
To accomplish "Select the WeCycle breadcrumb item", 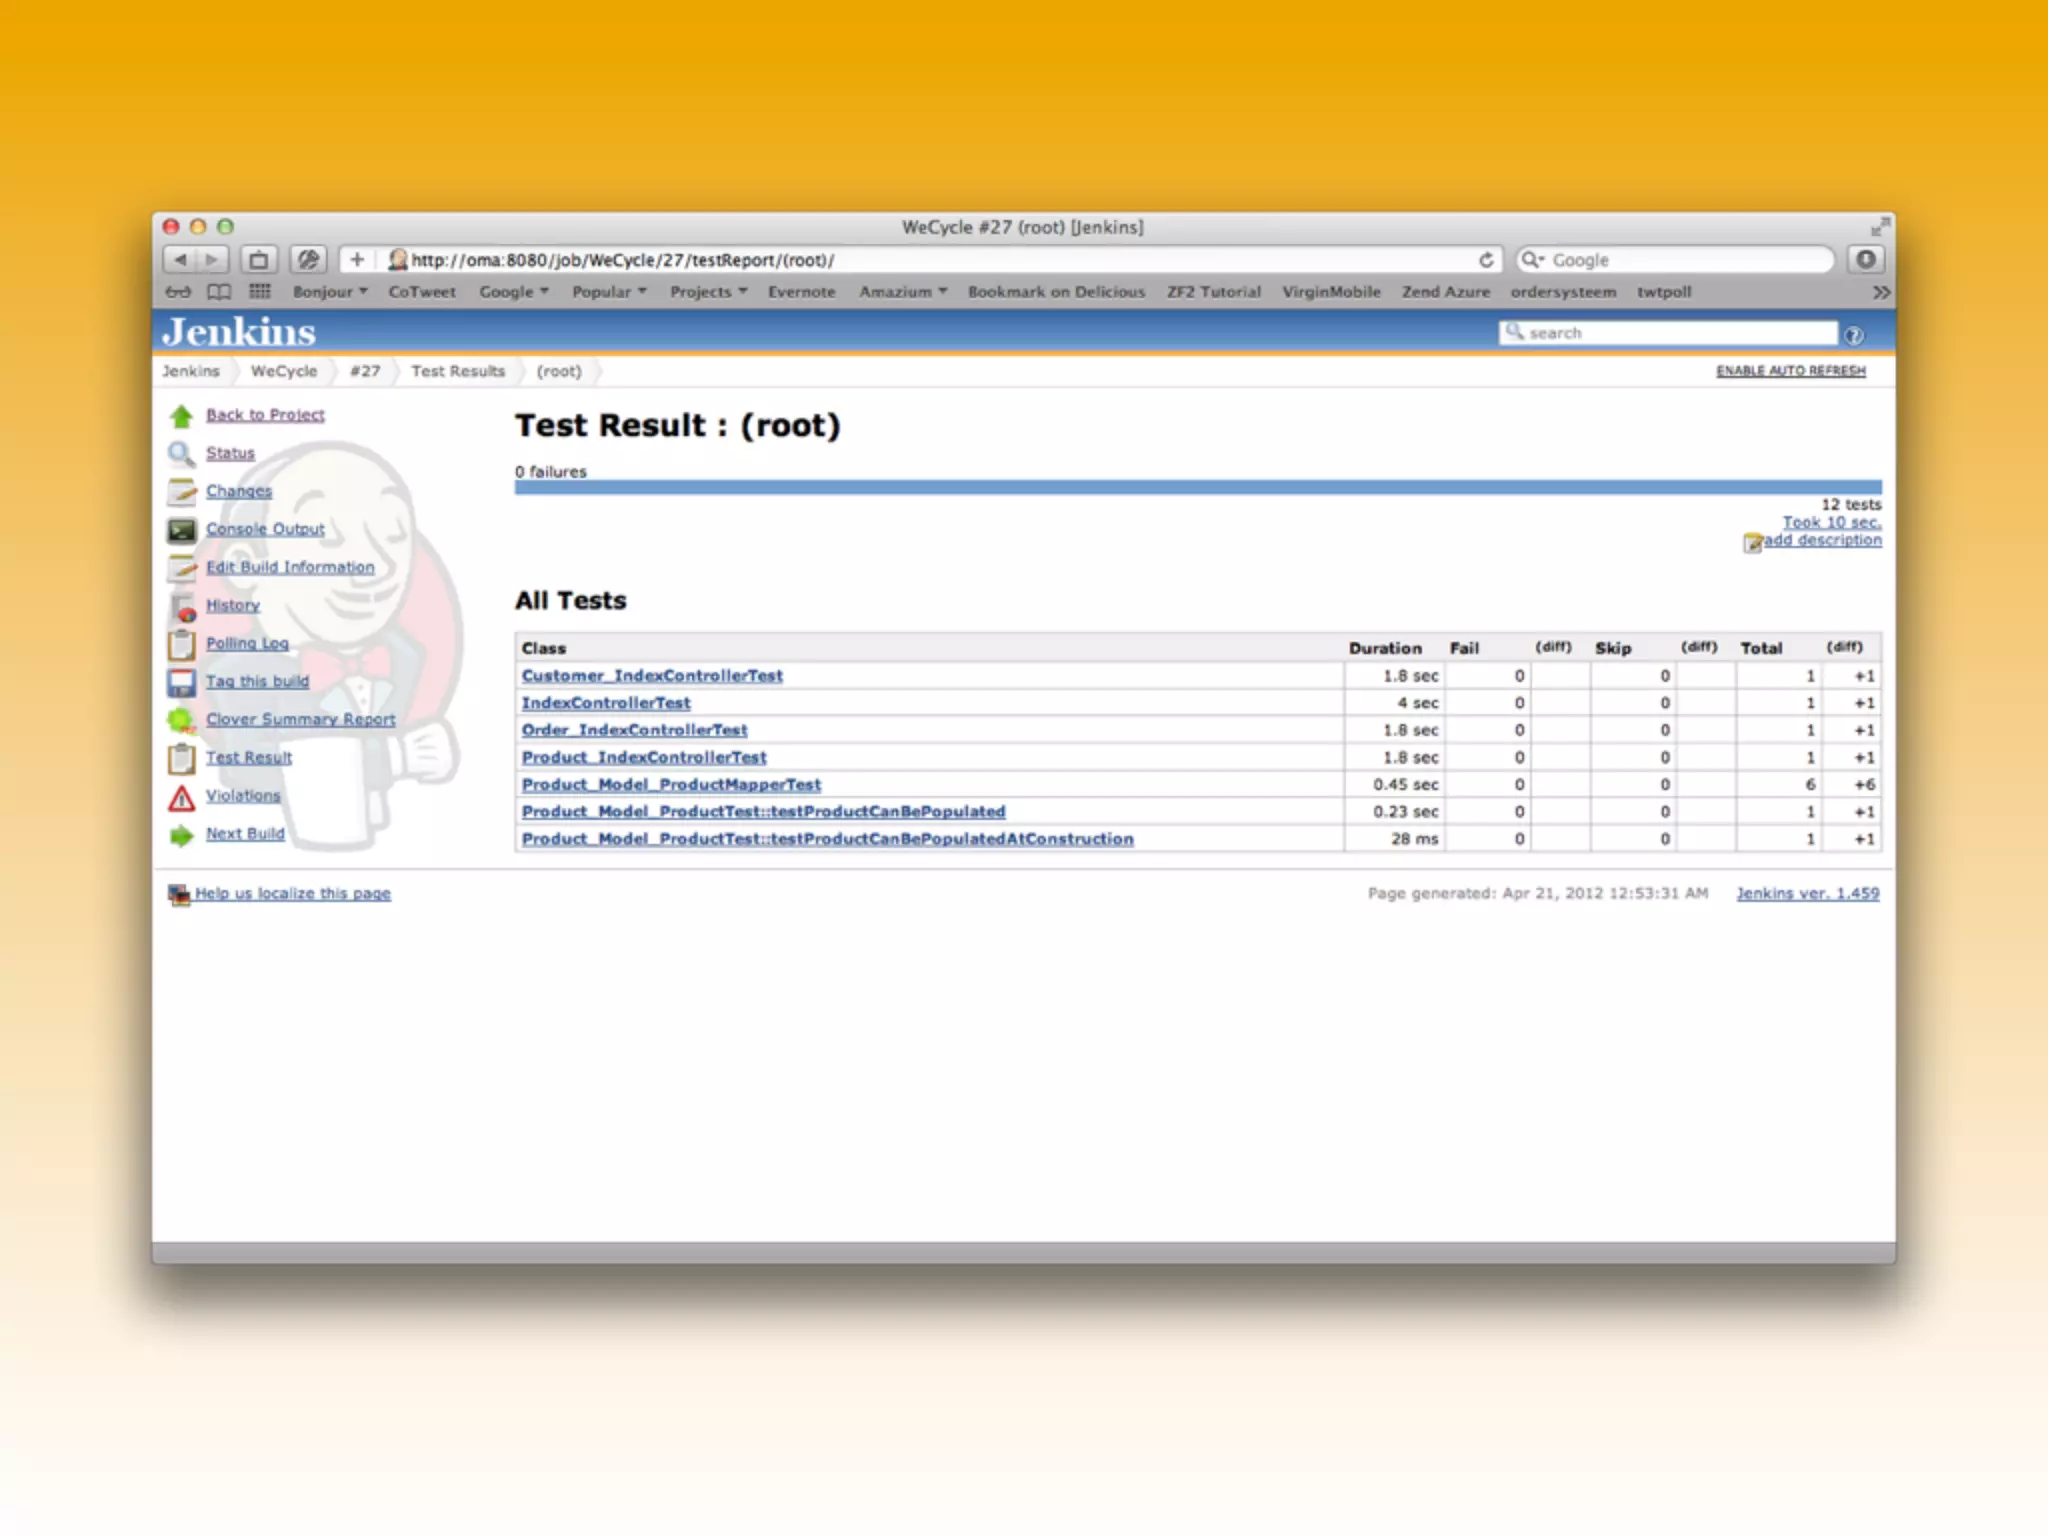I will coord(283,371).
